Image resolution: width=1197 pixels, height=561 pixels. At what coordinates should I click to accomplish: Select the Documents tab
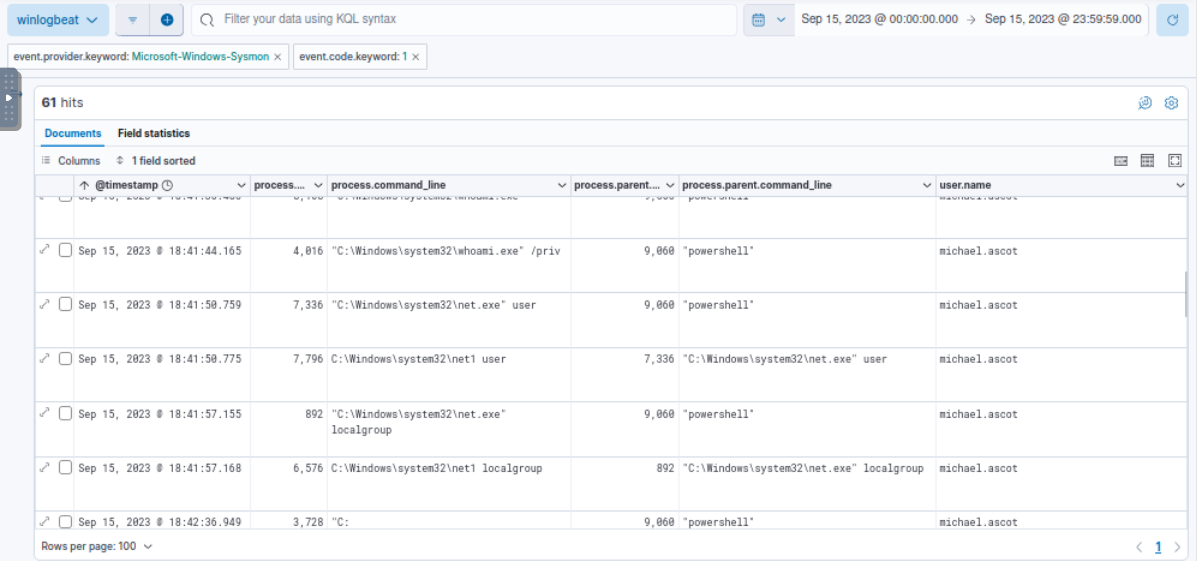tap(73, 133)
